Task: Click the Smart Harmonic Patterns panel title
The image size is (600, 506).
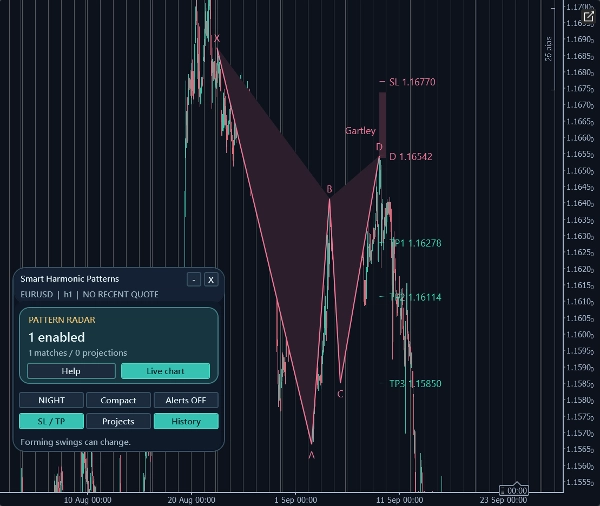Action: click(x=70, y=279)
